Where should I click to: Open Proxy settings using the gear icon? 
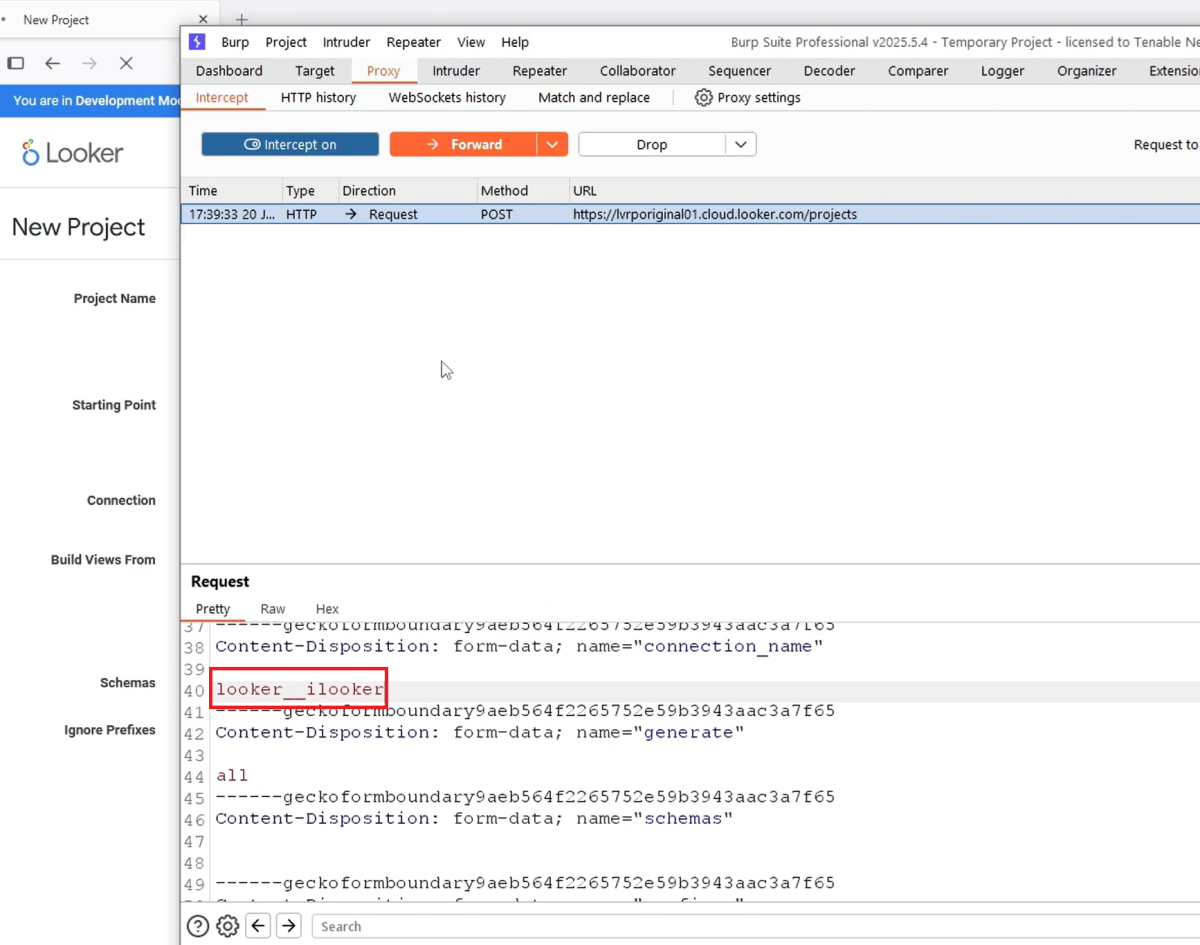point(701,97)
